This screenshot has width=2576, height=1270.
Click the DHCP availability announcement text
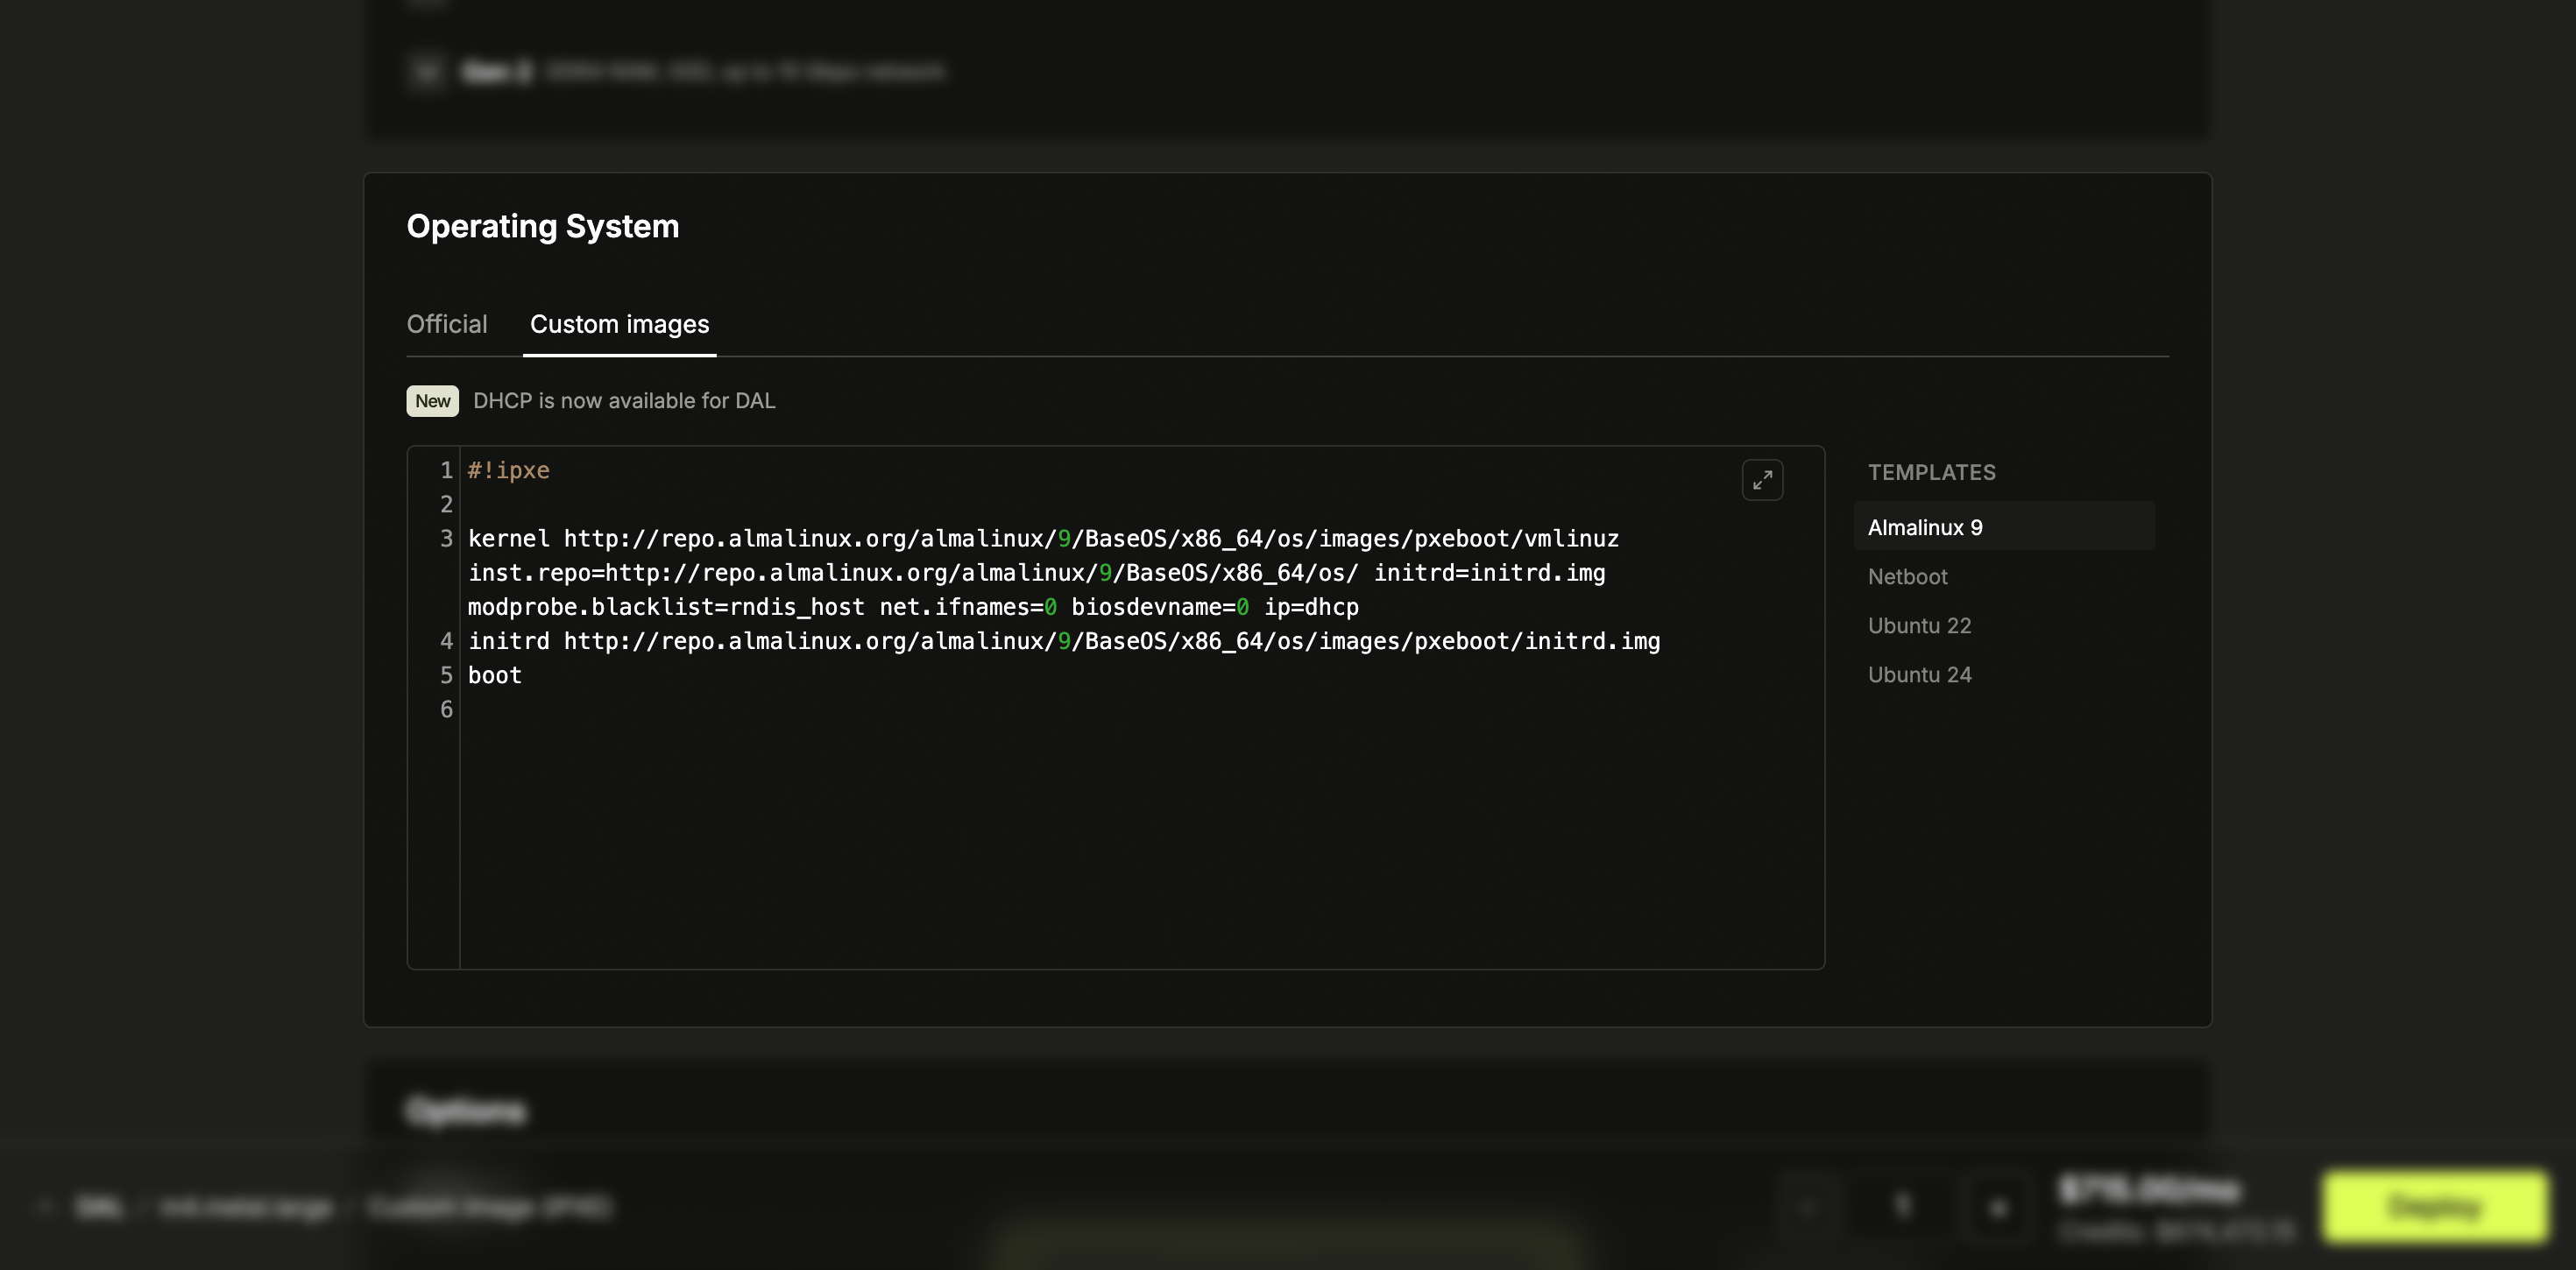point(623,400)
